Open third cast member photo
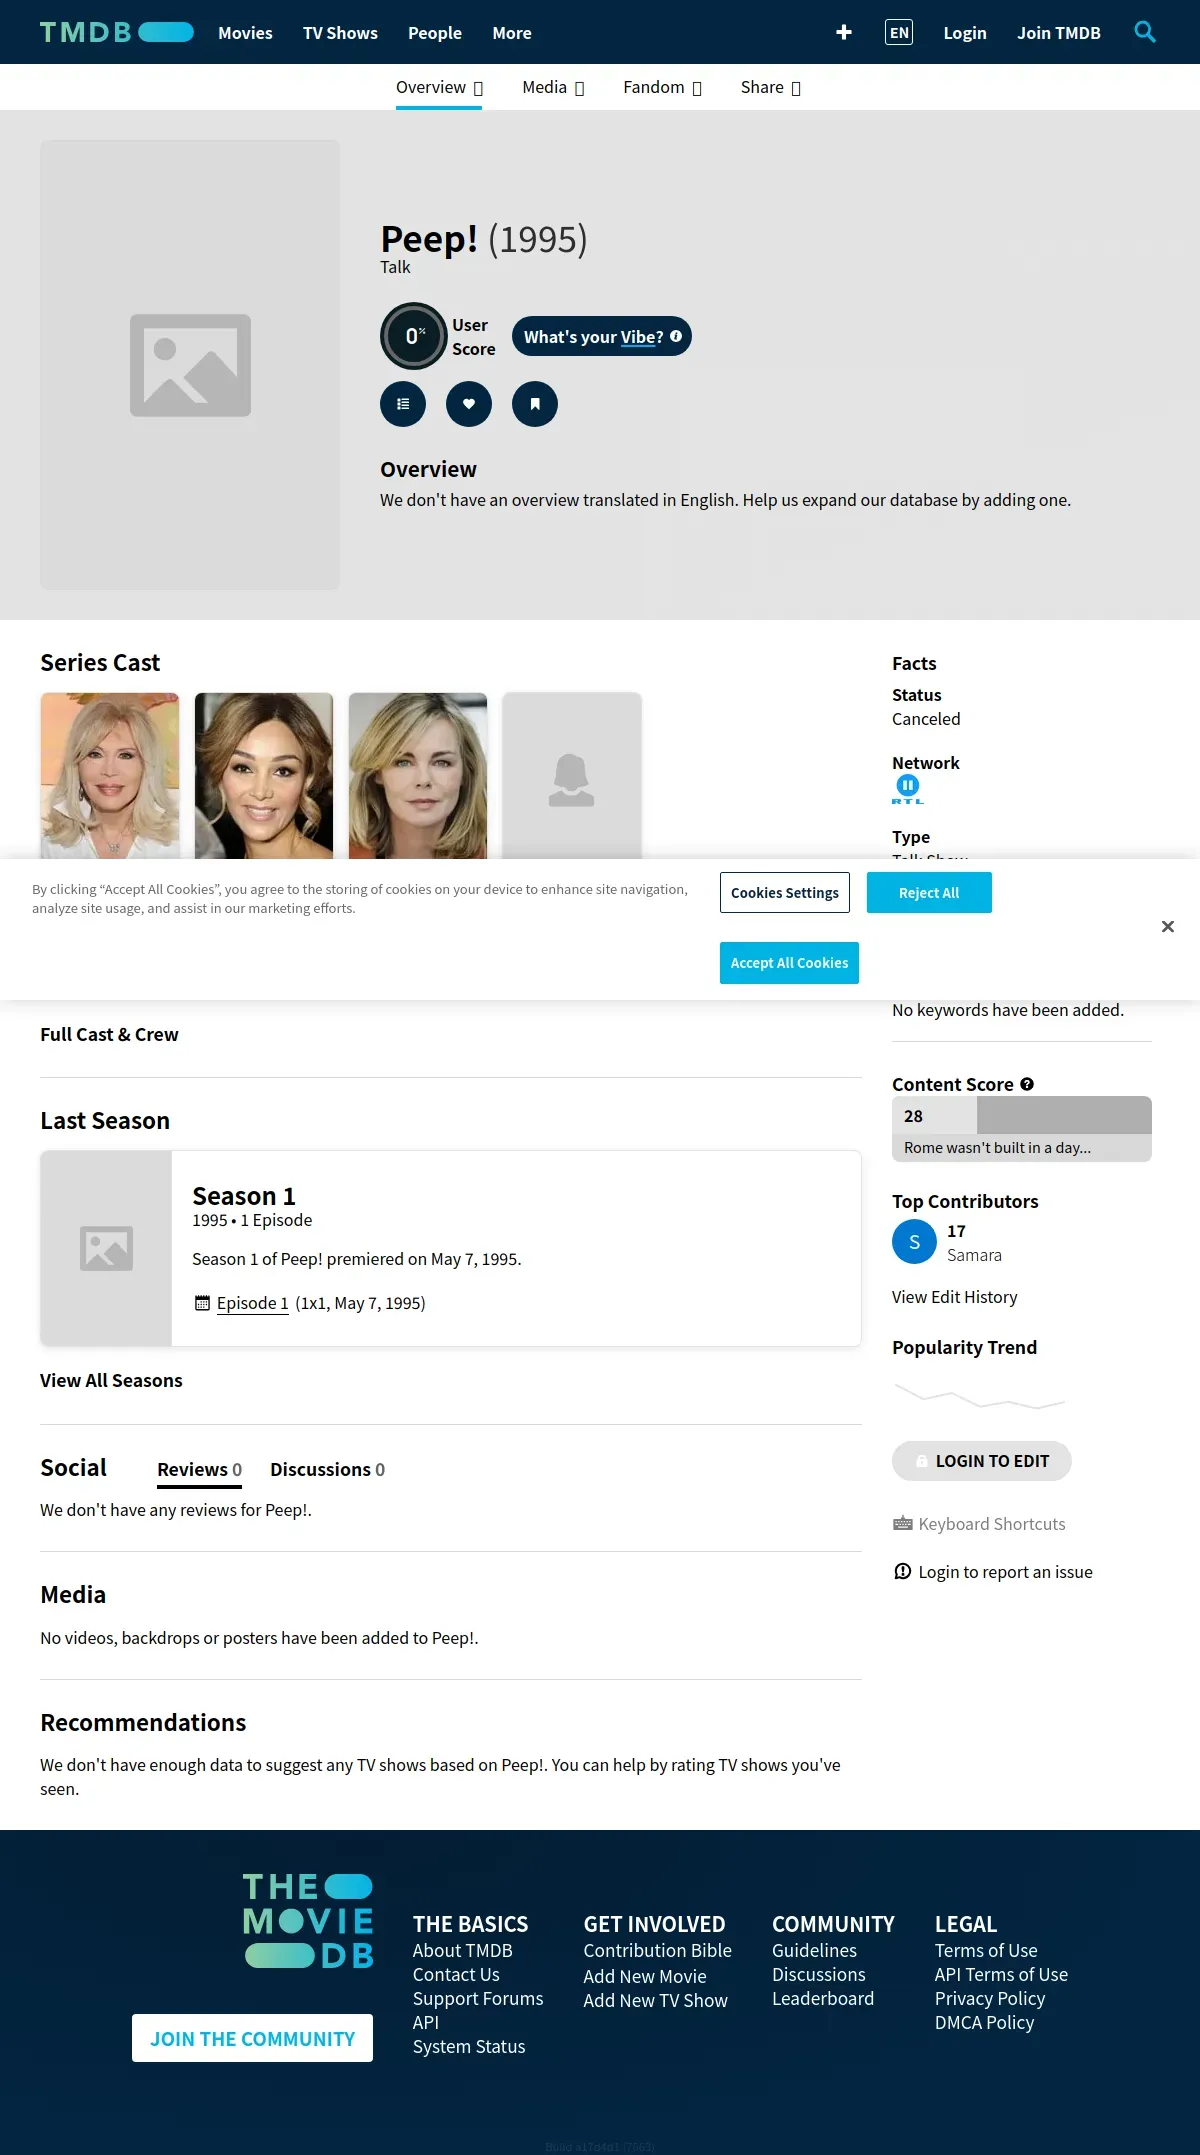Screen dimensions: 1200x2155 pyautogui.click(x=418, y=776)
